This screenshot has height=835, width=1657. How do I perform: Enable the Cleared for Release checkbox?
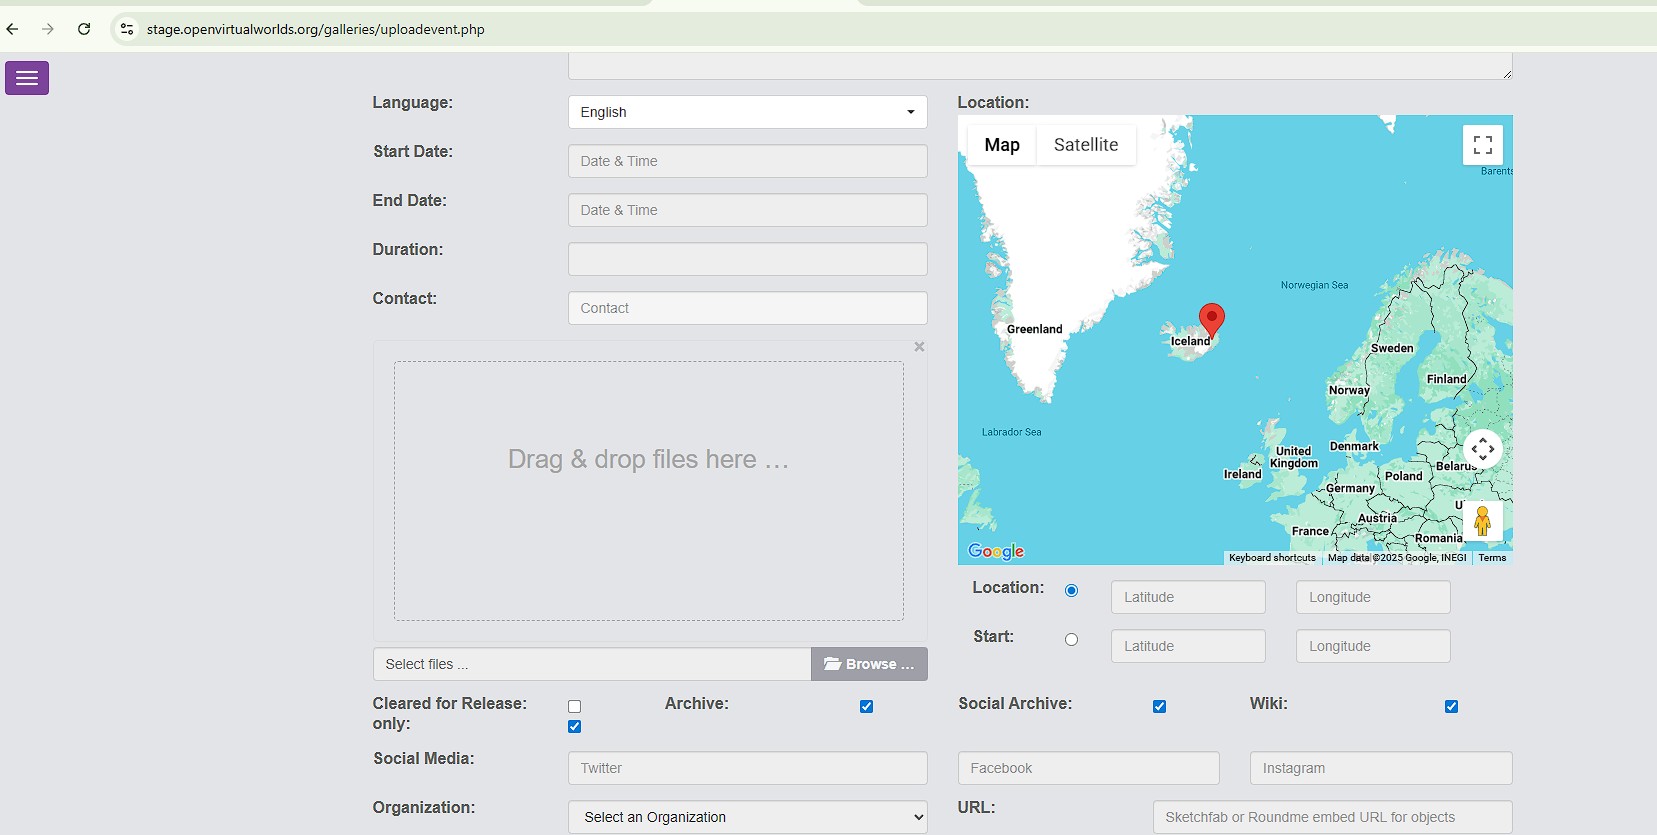pyautogui.click(x=574, y=707)
